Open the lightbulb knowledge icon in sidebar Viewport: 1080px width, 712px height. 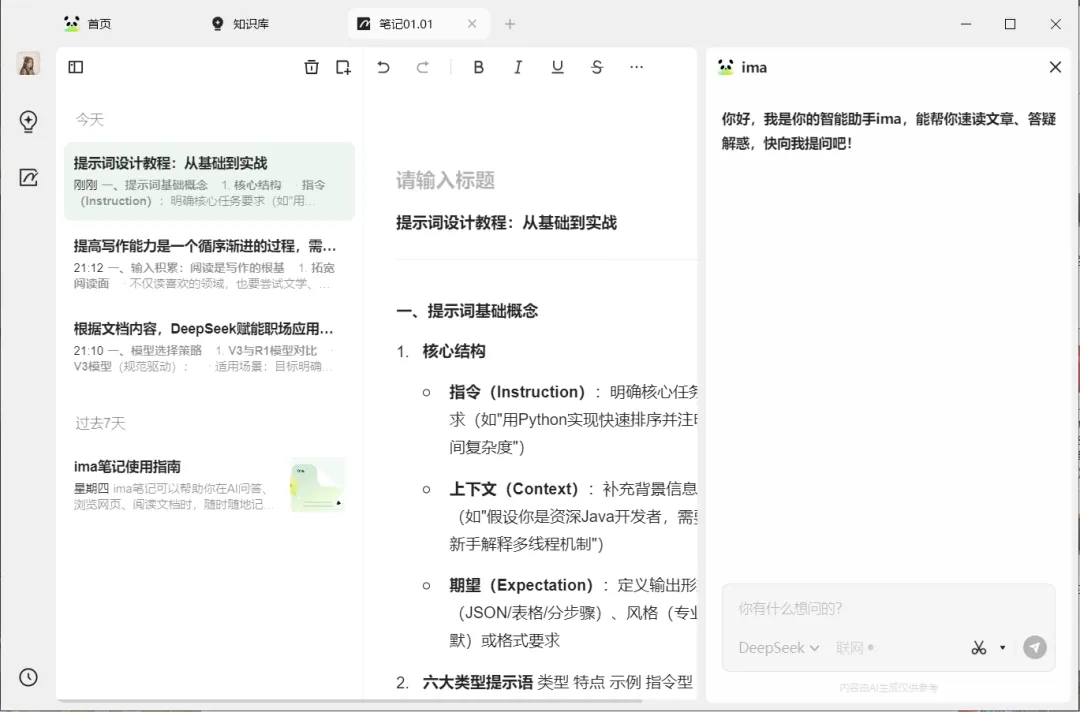28,121
